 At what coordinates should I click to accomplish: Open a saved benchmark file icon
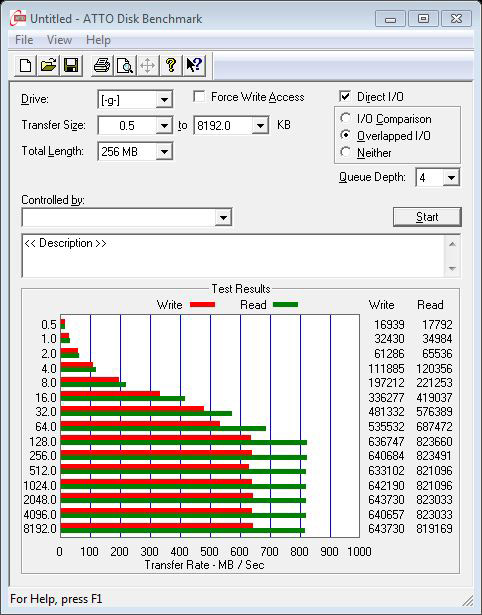click(x=48, y=65)
